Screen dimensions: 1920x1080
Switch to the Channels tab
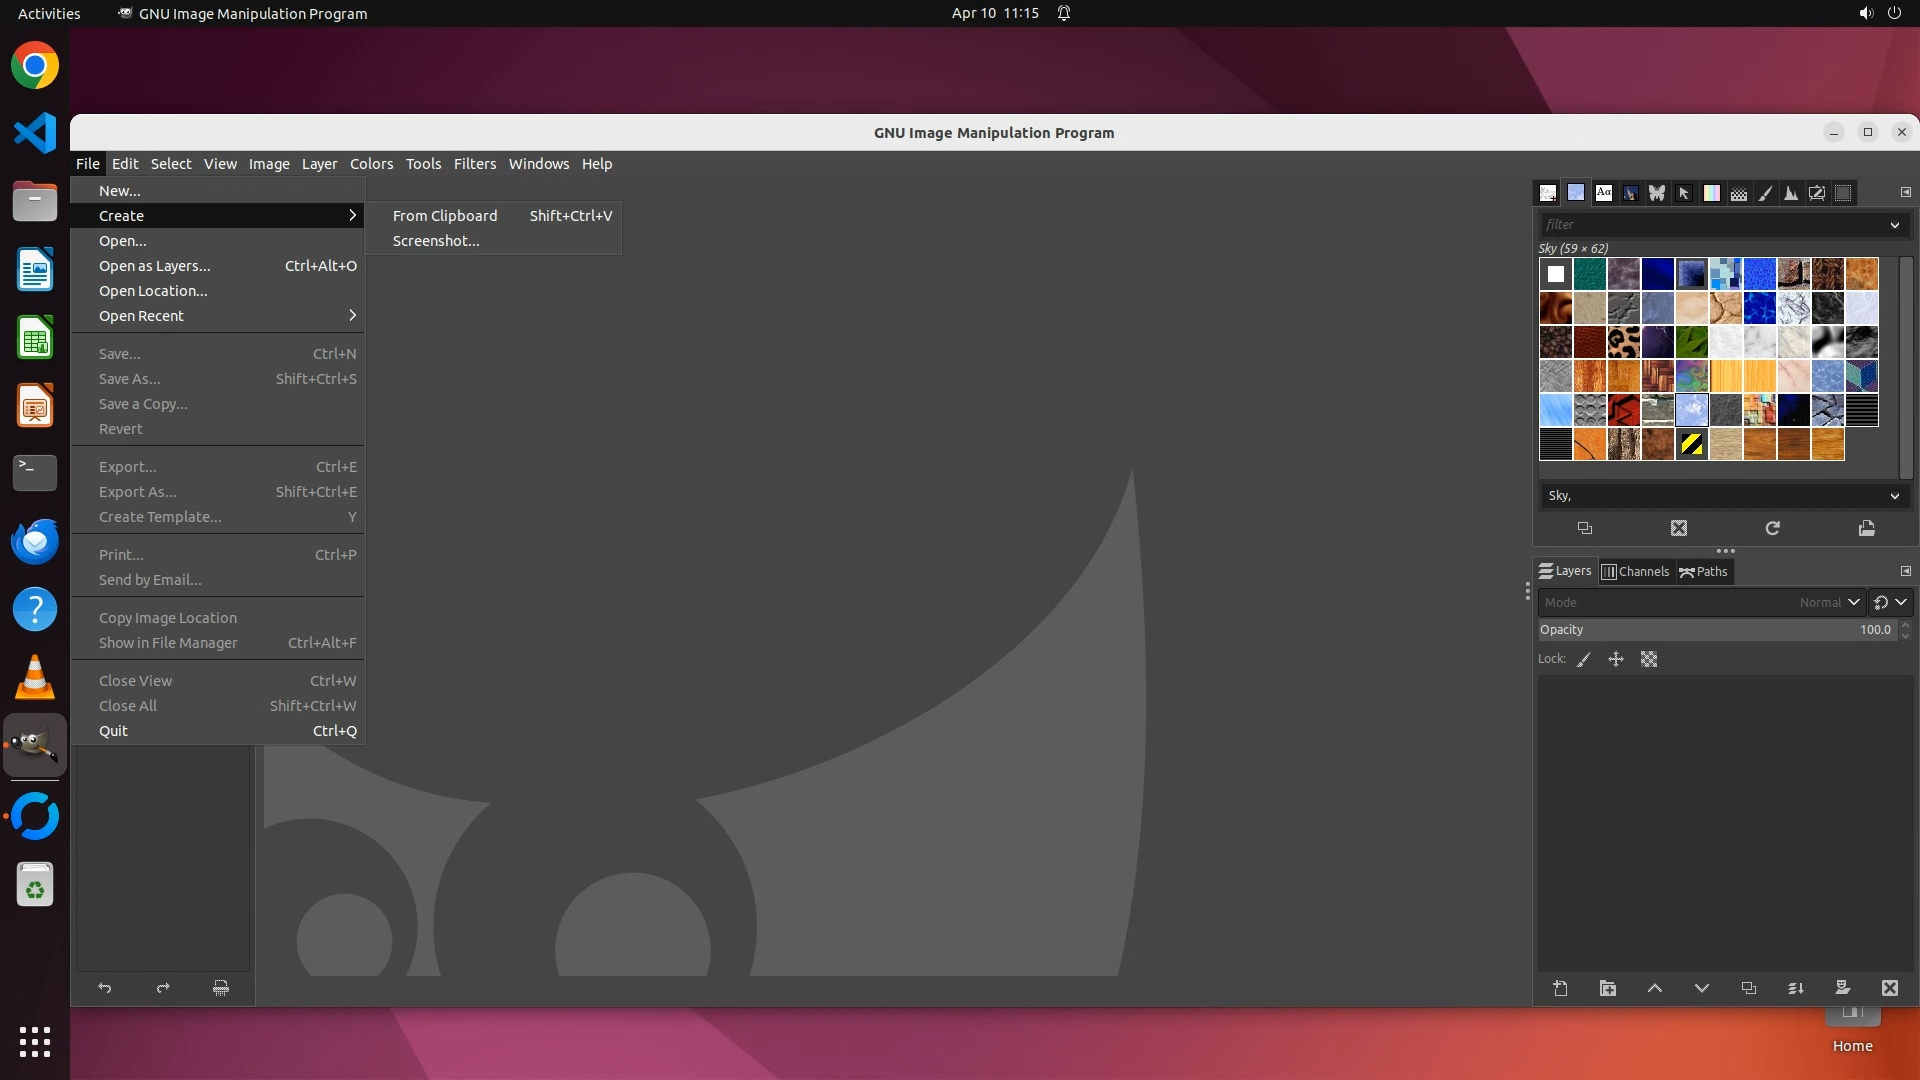[x=1635, y=572]
